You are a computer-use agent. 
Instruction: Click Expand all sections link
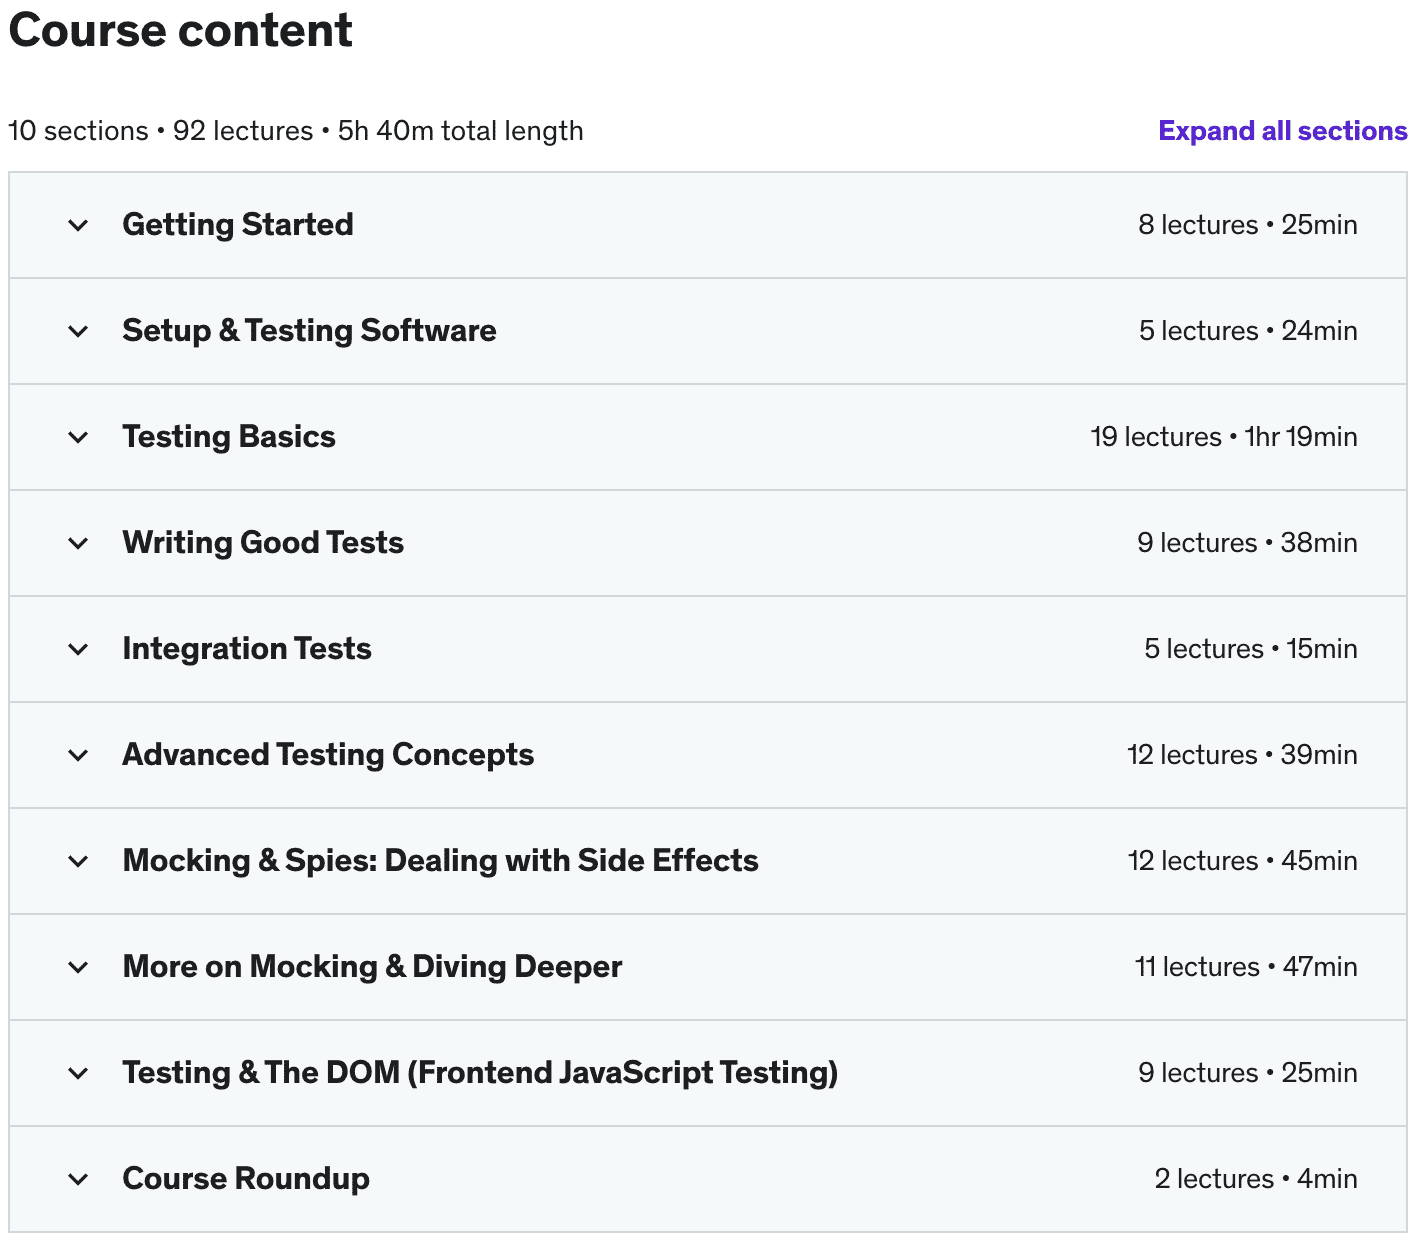pyautogui.click(x=1282, y=131)
